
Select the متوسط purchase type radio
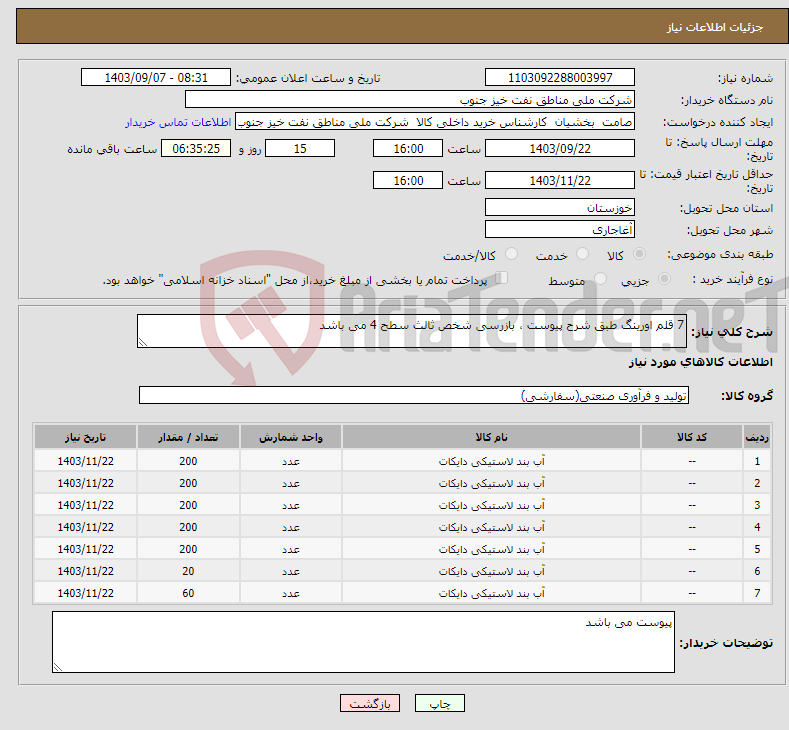tap(600, 279)
